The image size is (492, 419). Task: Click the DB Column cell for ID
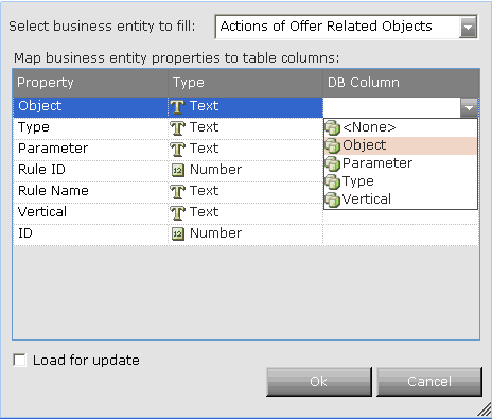coord(401,234)
